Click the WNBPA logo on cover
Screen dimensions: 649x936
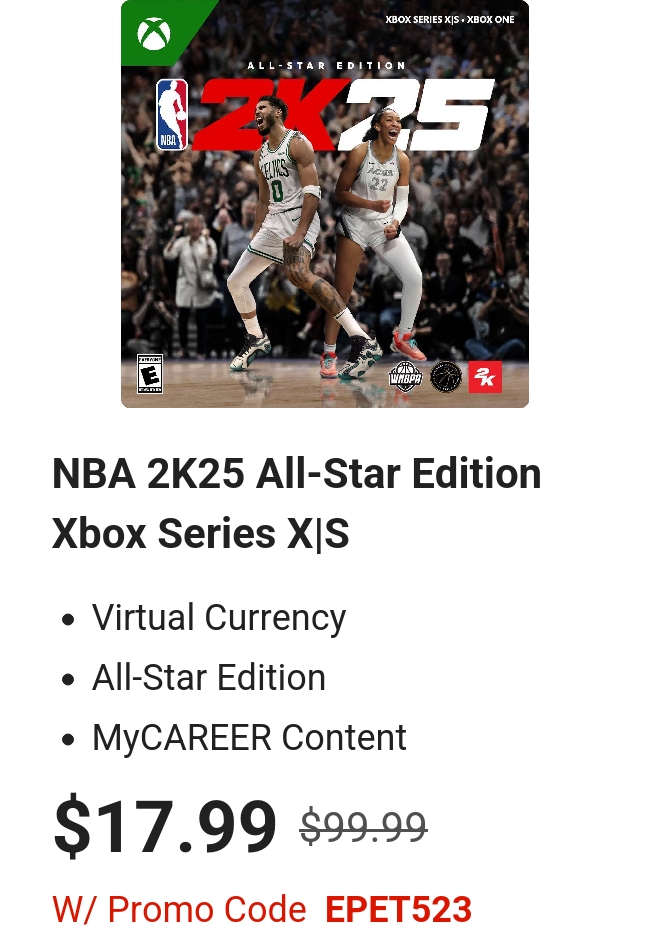click(x=405, y=377)
